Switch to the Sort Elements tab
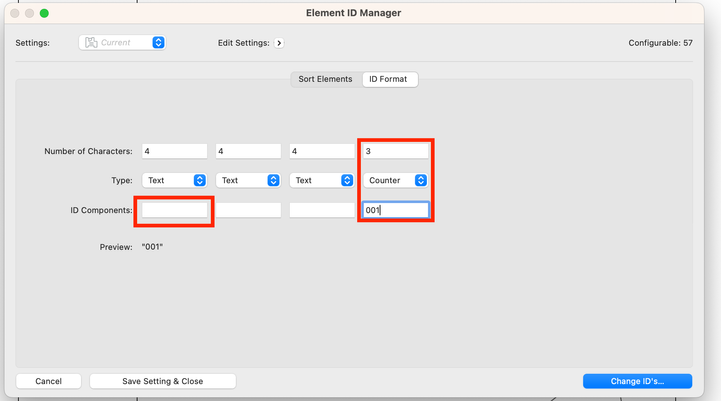Viewport: 721px width, 401px height. coord(325,79)
